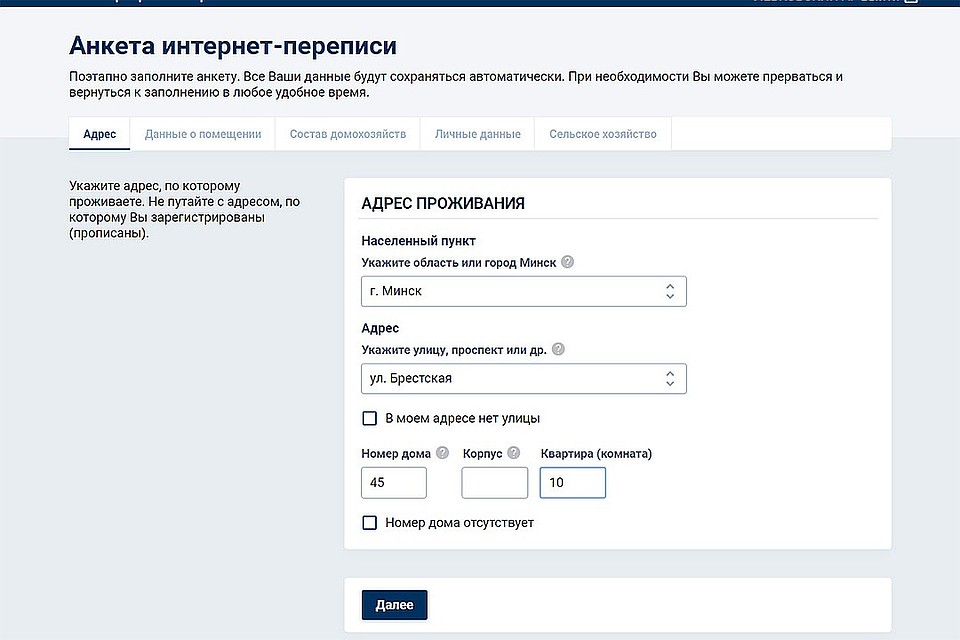Screen dimensions: 960x640
Task: Tick the 'В моем адресе нет улицы' checkbox
Action: point(370,418)
